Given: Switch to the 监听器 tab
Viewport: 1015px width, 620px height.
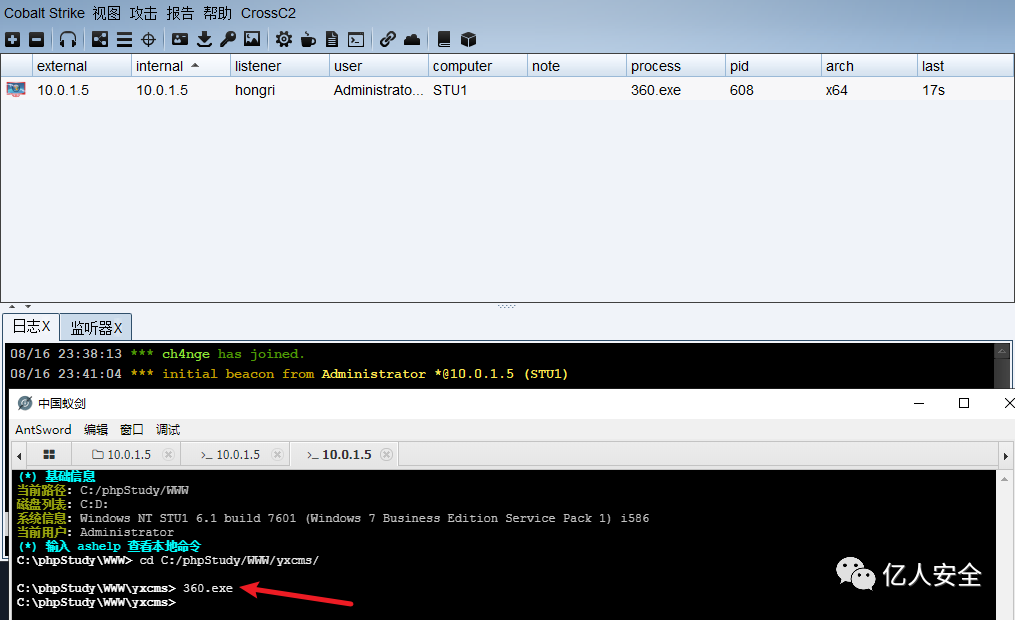Looking at the screenshot, I should coord(96,327).
